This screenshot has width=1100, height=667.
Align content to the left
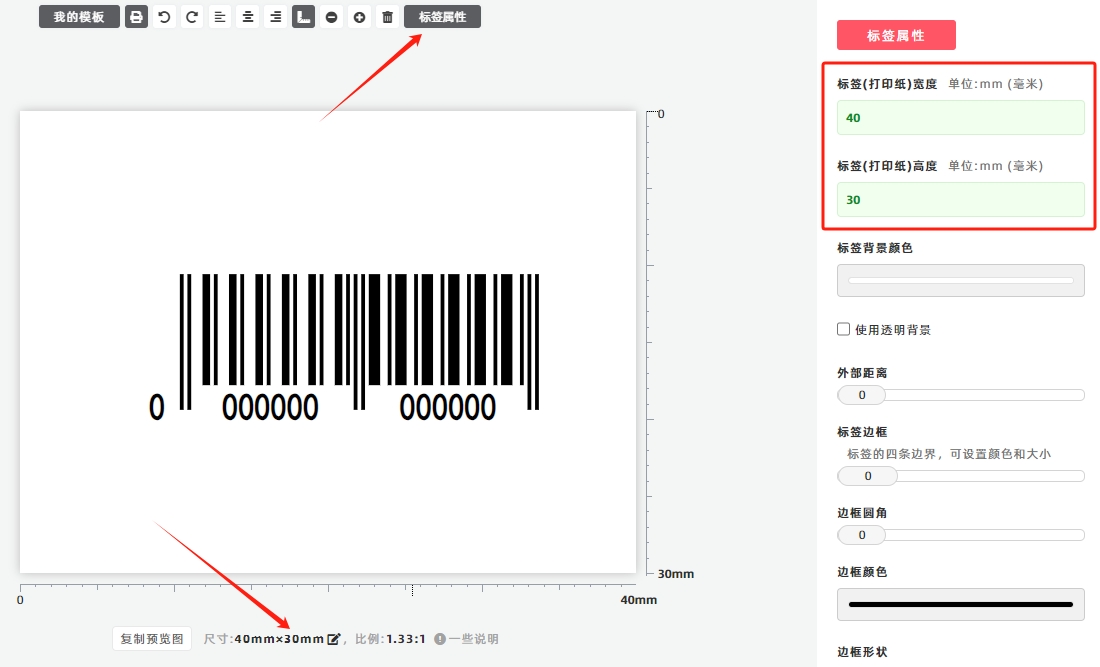(x=220, y=17)
